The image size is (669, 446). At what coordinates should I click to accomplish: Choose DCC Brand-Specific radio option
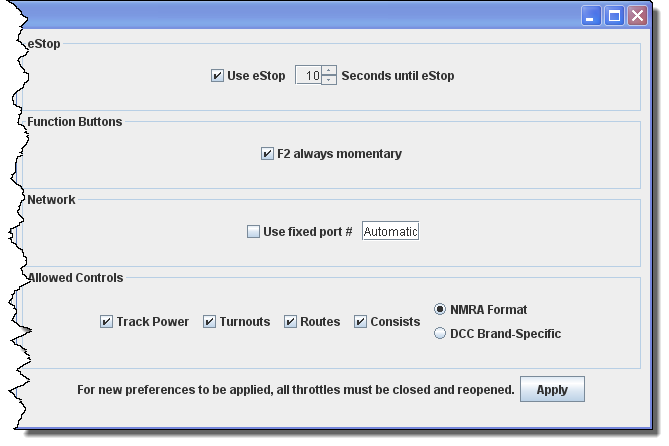[x=440, y=334]
